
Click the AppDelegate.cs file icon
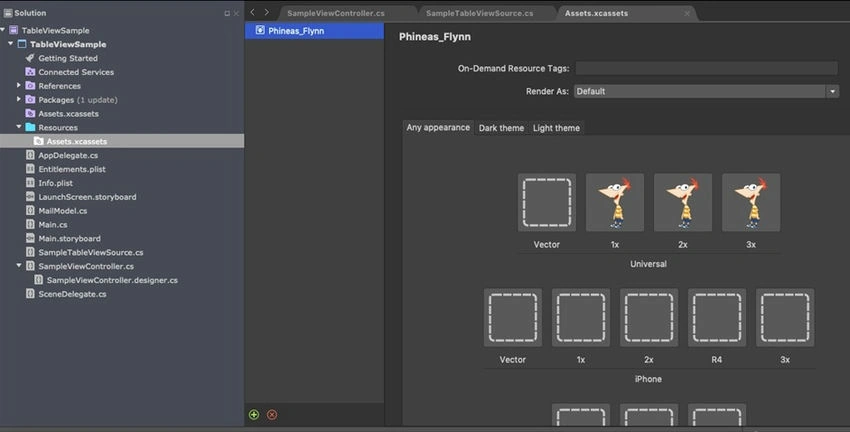click(x=30, y=155)
